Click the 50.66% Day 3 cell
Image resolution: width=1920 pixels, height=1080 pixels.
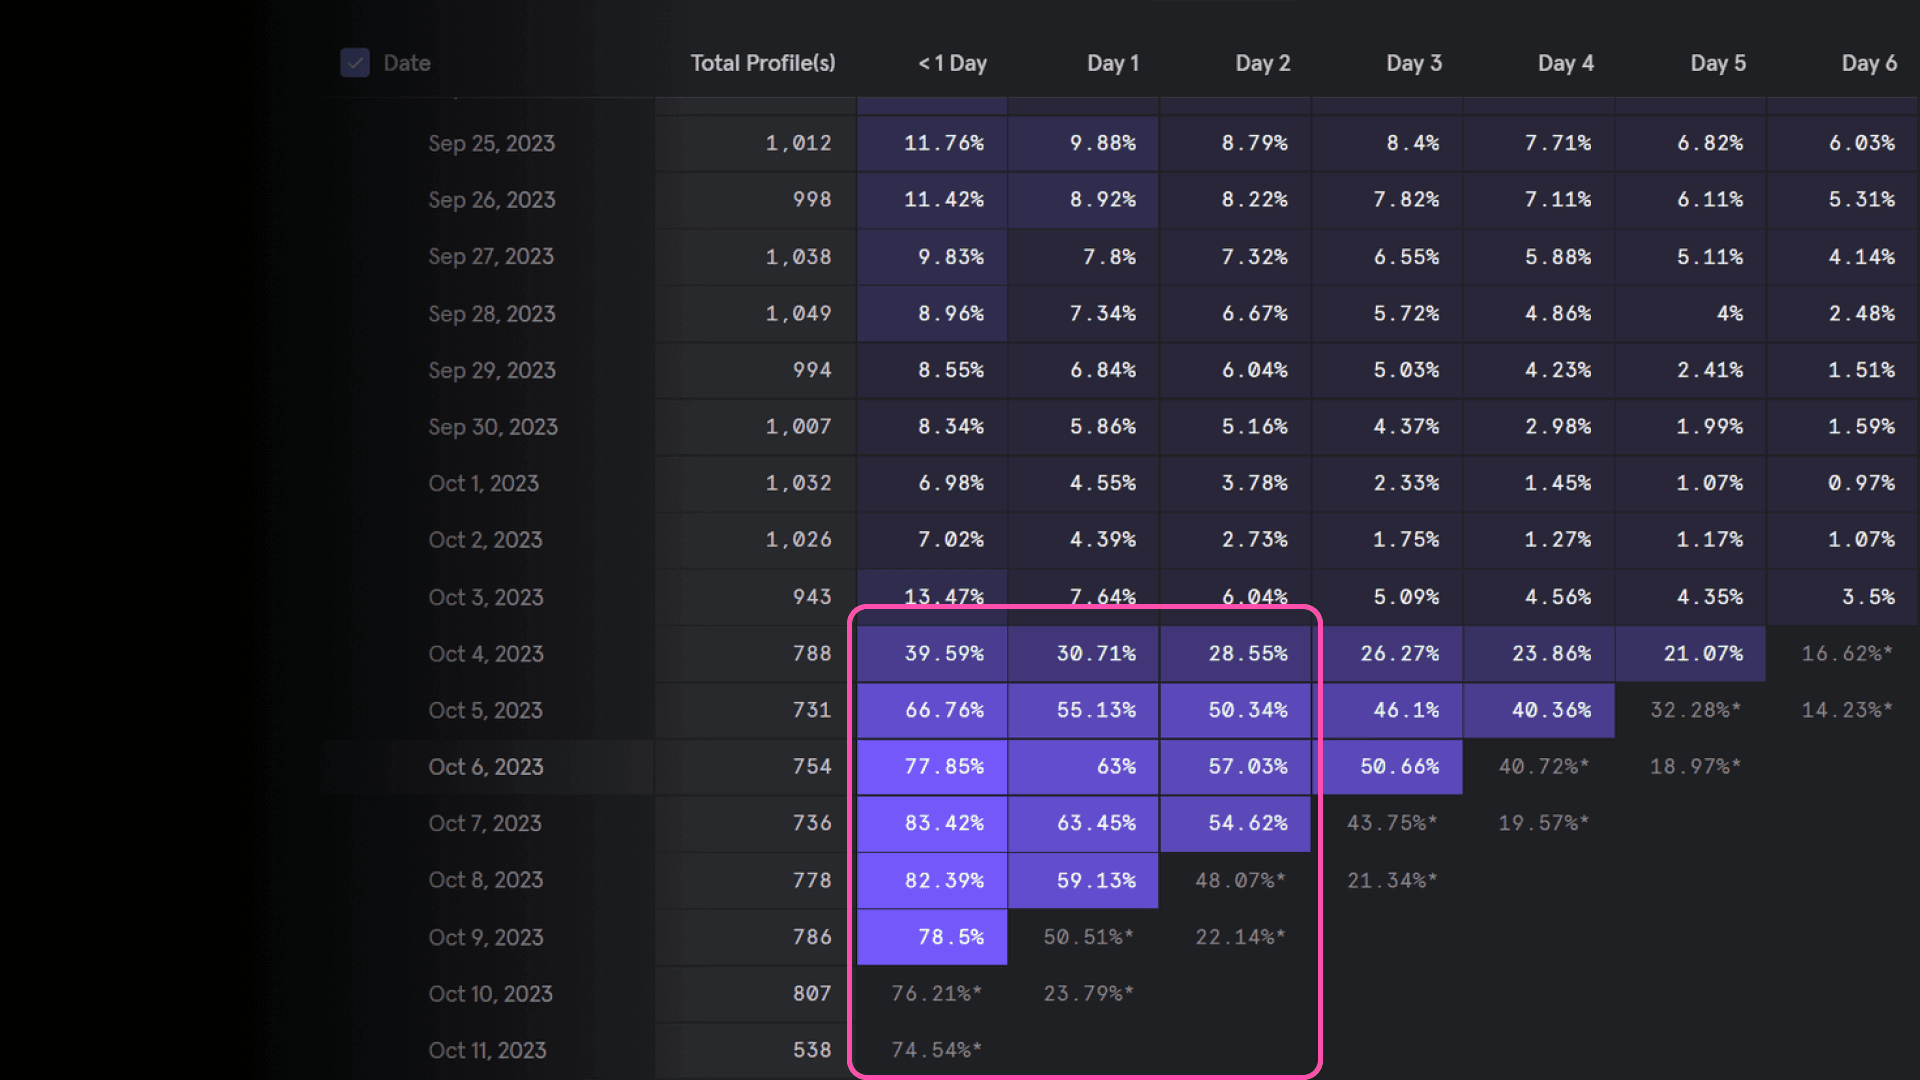pos(1398,767)
